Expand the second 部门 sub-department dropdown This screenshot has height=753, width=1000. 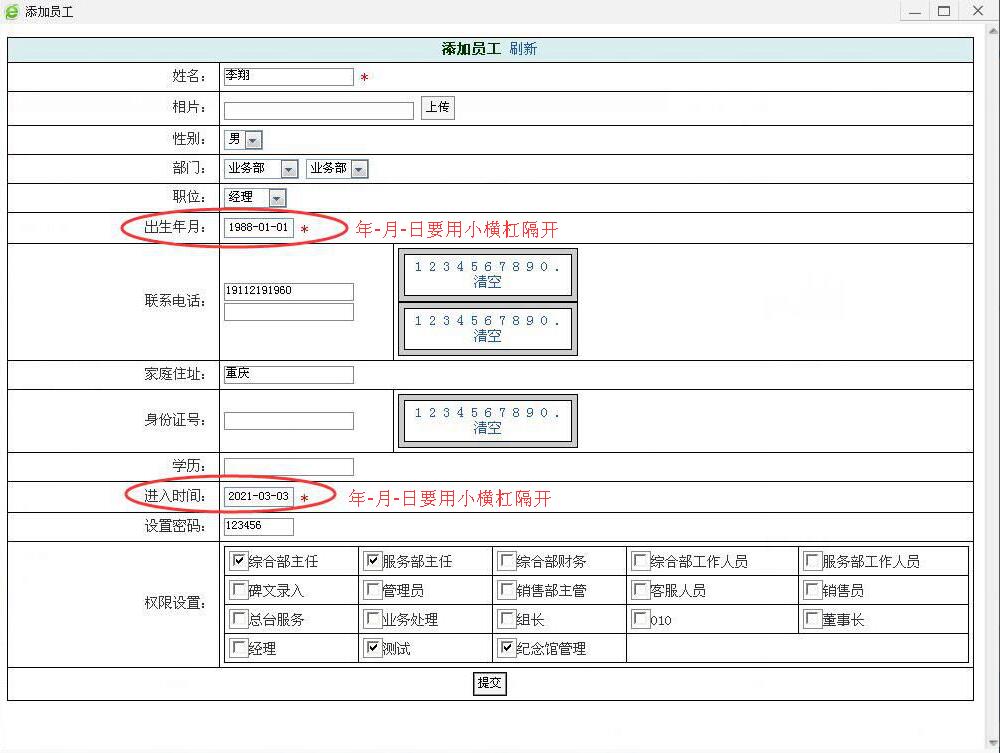point(359,169)
